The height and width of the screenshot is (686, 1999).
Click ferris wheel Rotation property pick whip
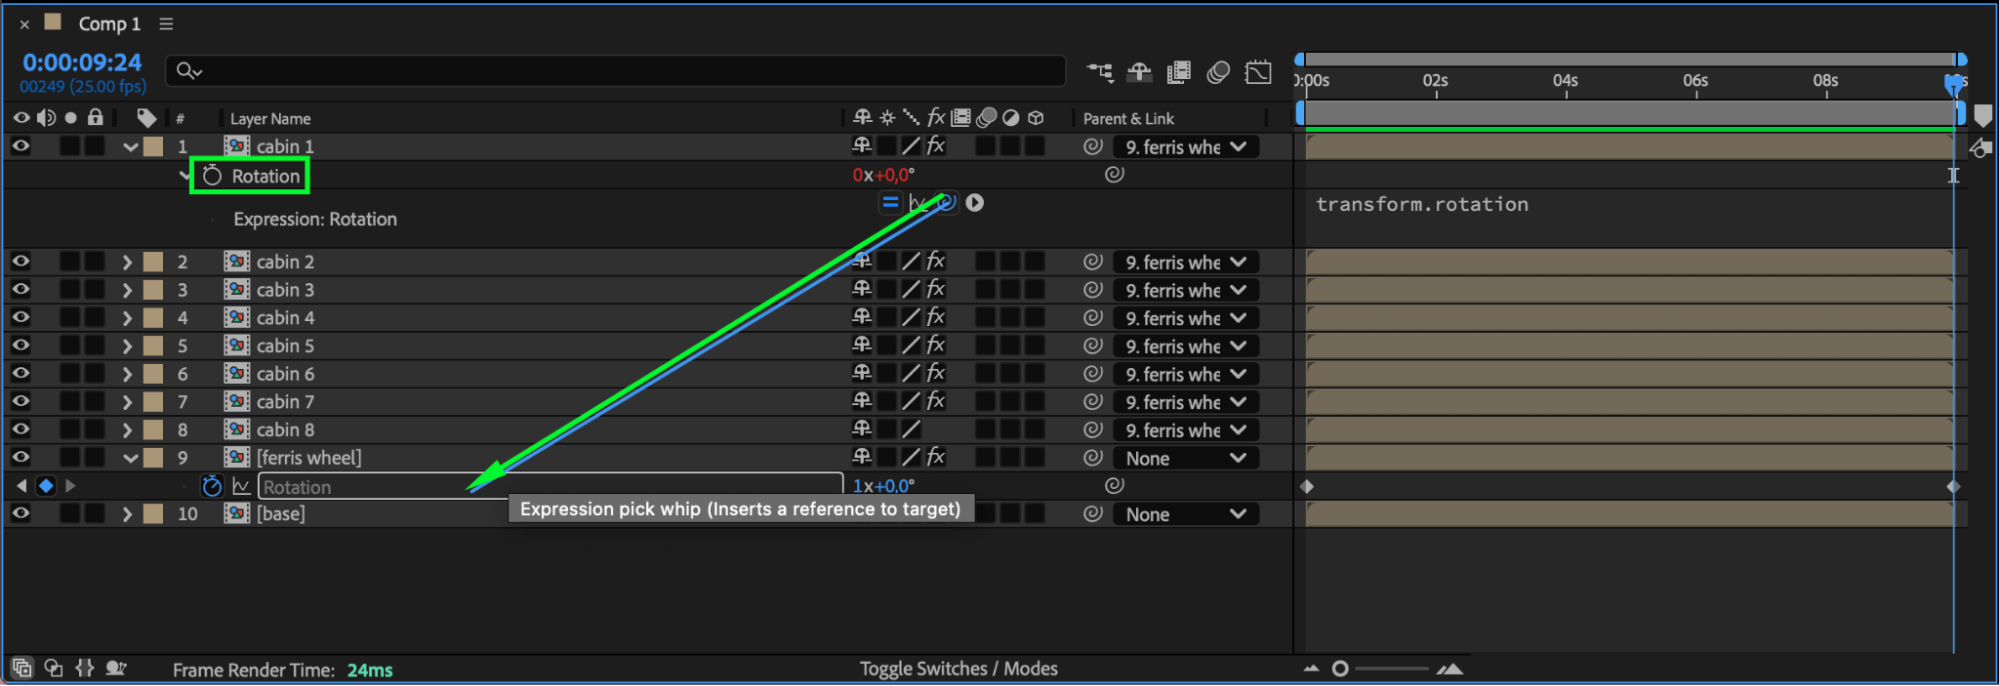click(1114, 485)
